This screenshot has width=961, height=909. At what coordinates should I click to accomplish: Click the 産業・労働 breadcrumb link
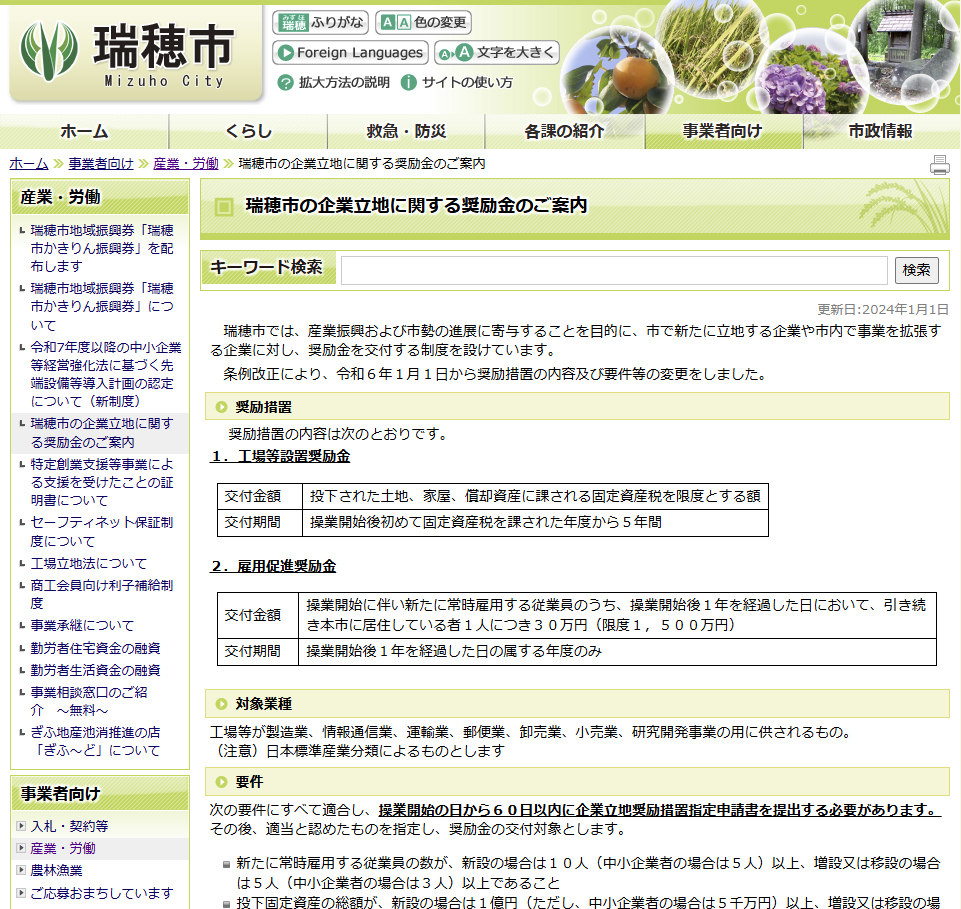[186, 164]
